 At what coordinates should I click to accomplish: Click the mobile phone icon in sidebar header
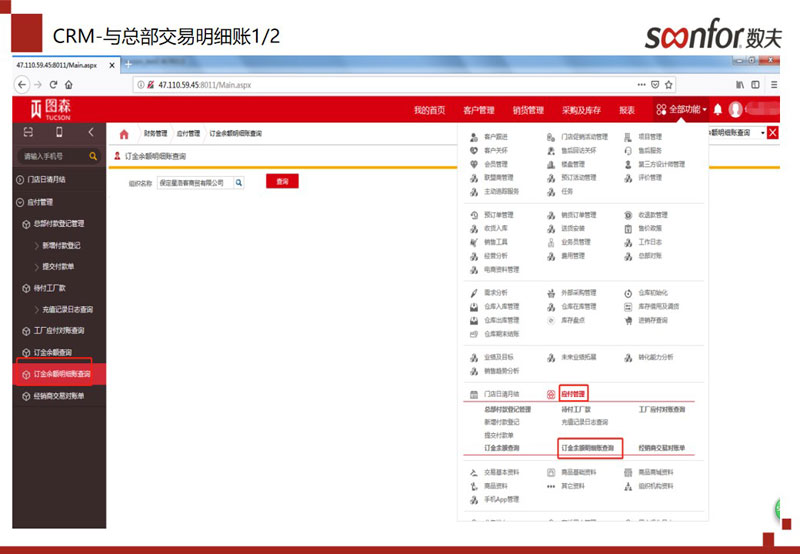[59, 132]
